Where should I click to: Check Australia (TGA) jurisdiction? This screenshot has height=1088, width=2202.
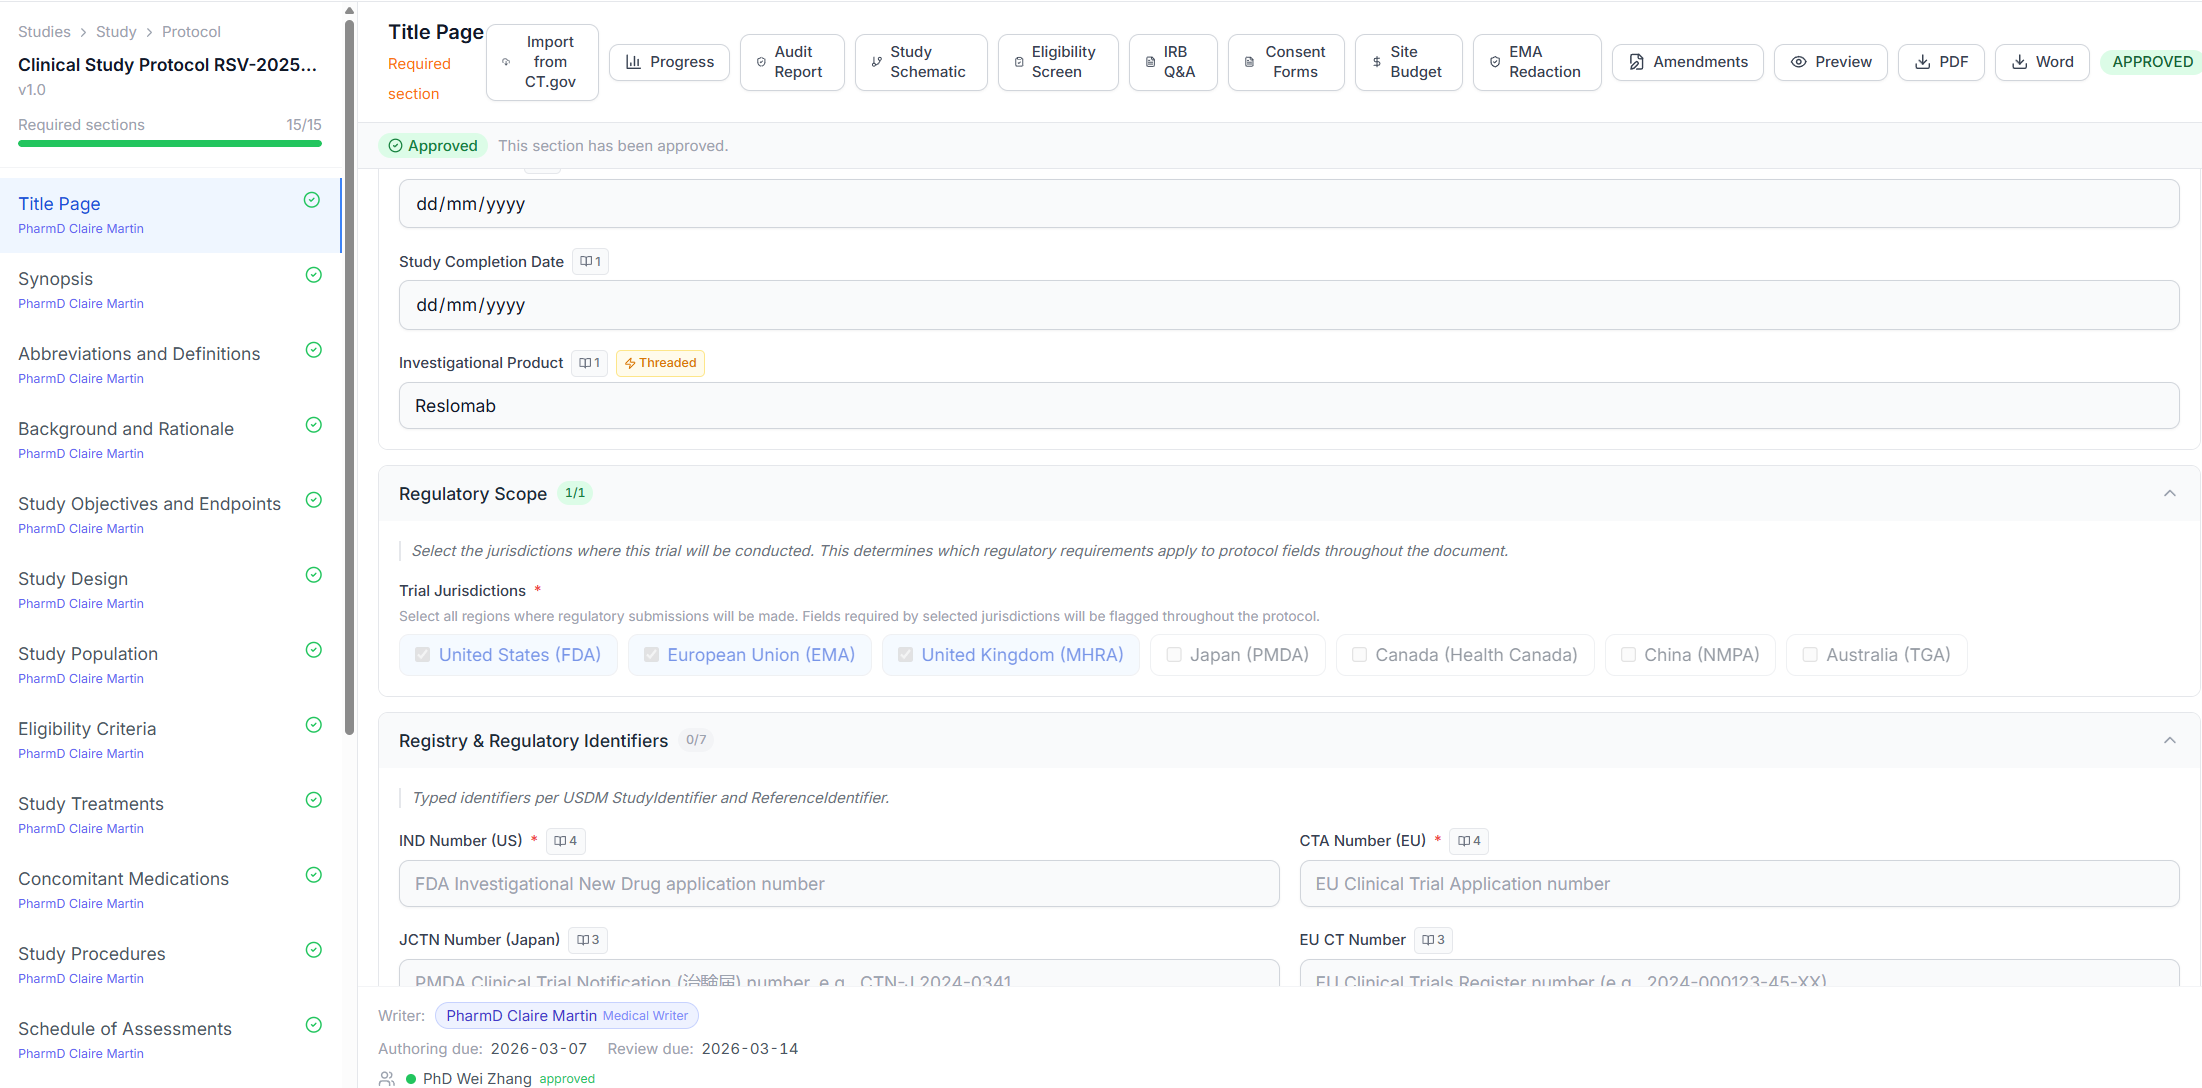(1810, 655)
